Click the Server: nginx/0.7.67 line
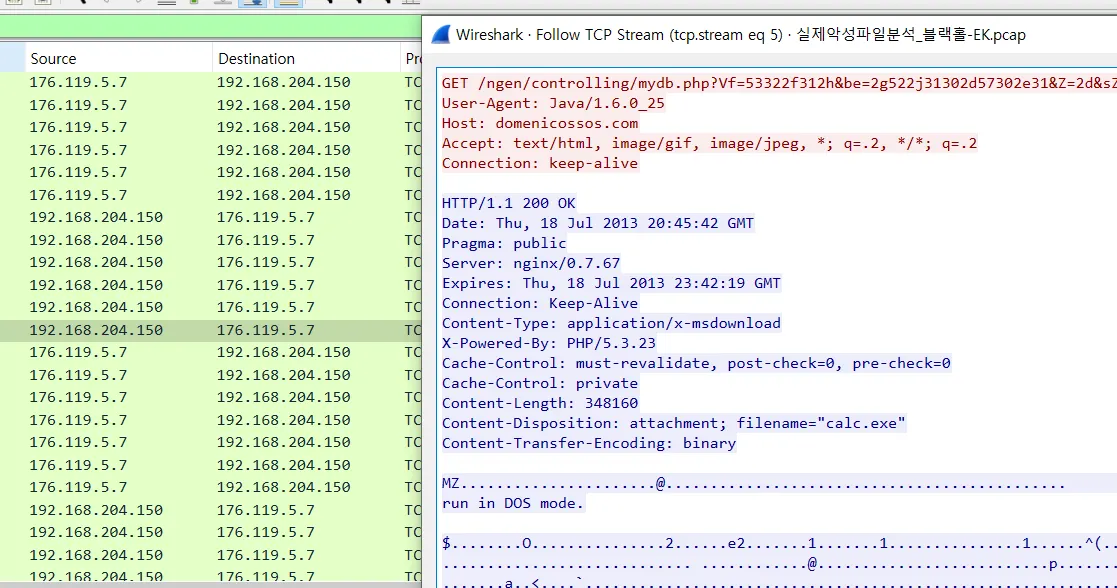 tap(531, 263)
